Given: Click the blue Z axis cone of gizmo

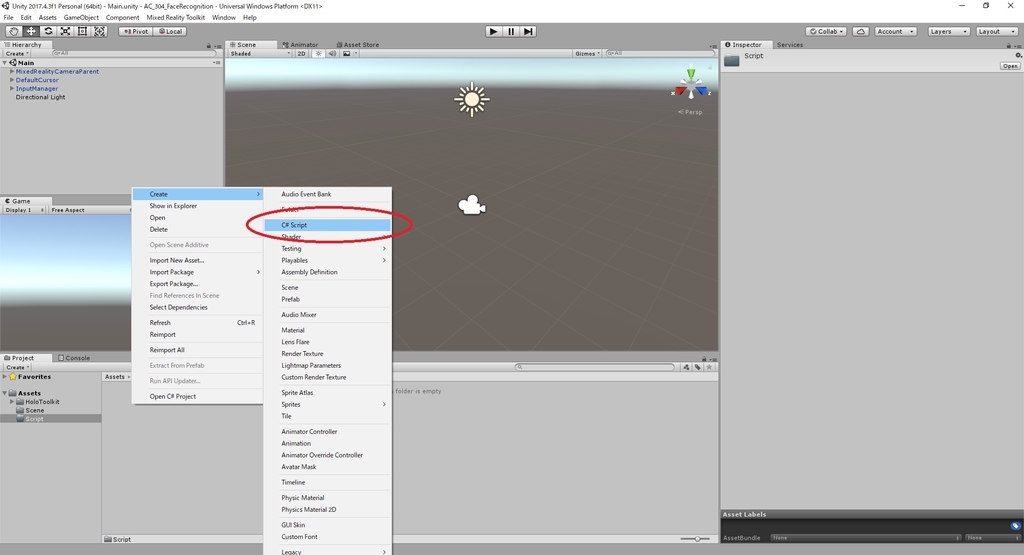Looking at the screenshot, I should [x=701, y=91].
